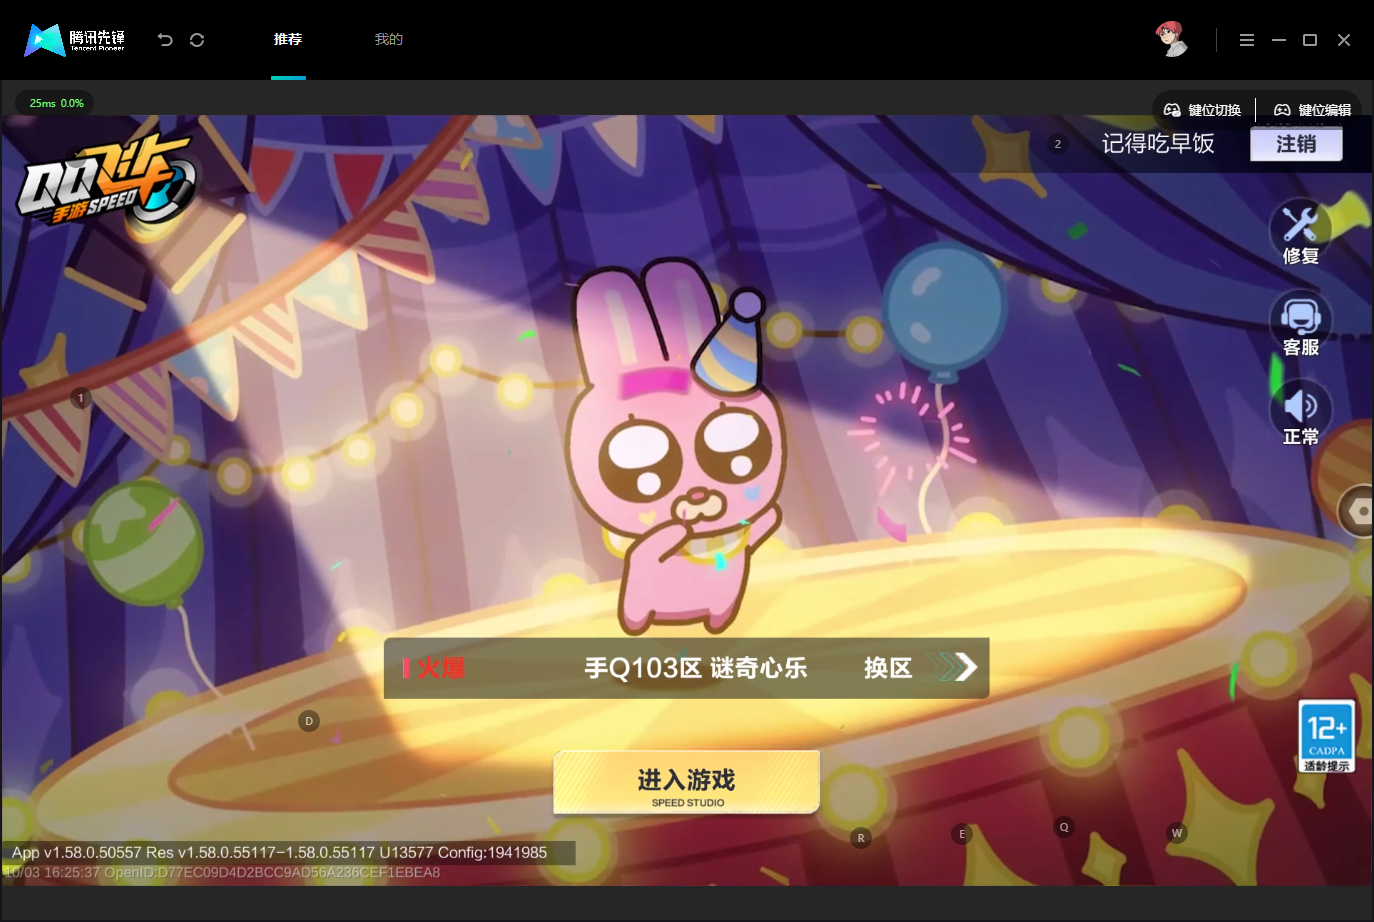Click the 键位切换 key mapping switch button
The height and width of the screenshot is (922, 1374).
[x=1203, y=110]
